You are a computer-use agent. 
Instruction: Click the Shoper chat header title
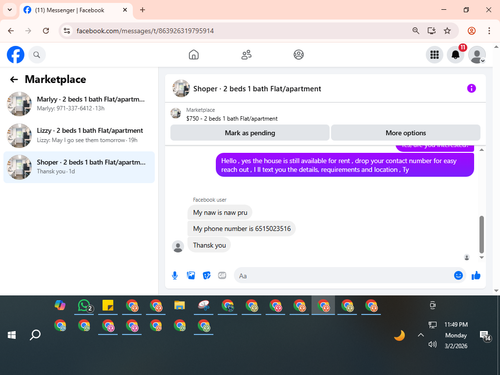click(257, 89)
